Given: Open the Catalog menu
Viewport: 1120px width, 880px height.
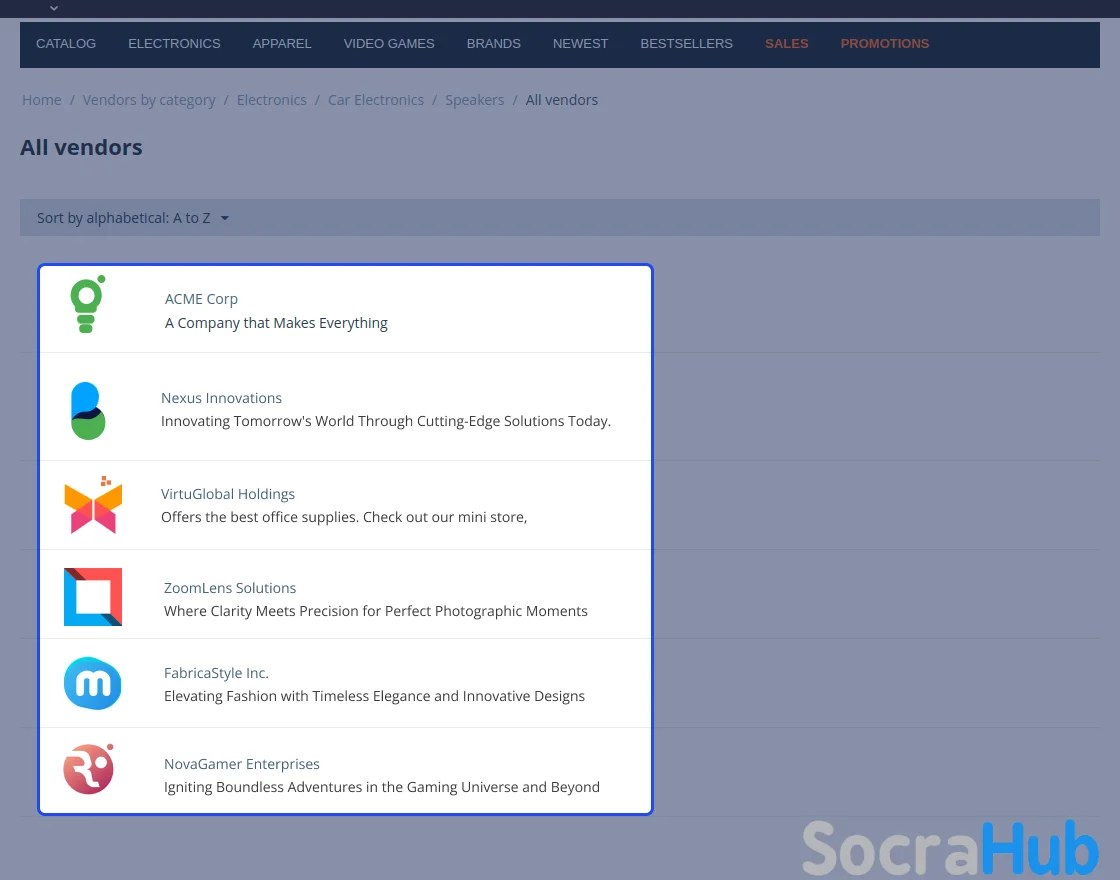Looking at the screenshot, I should coord(66,44).
